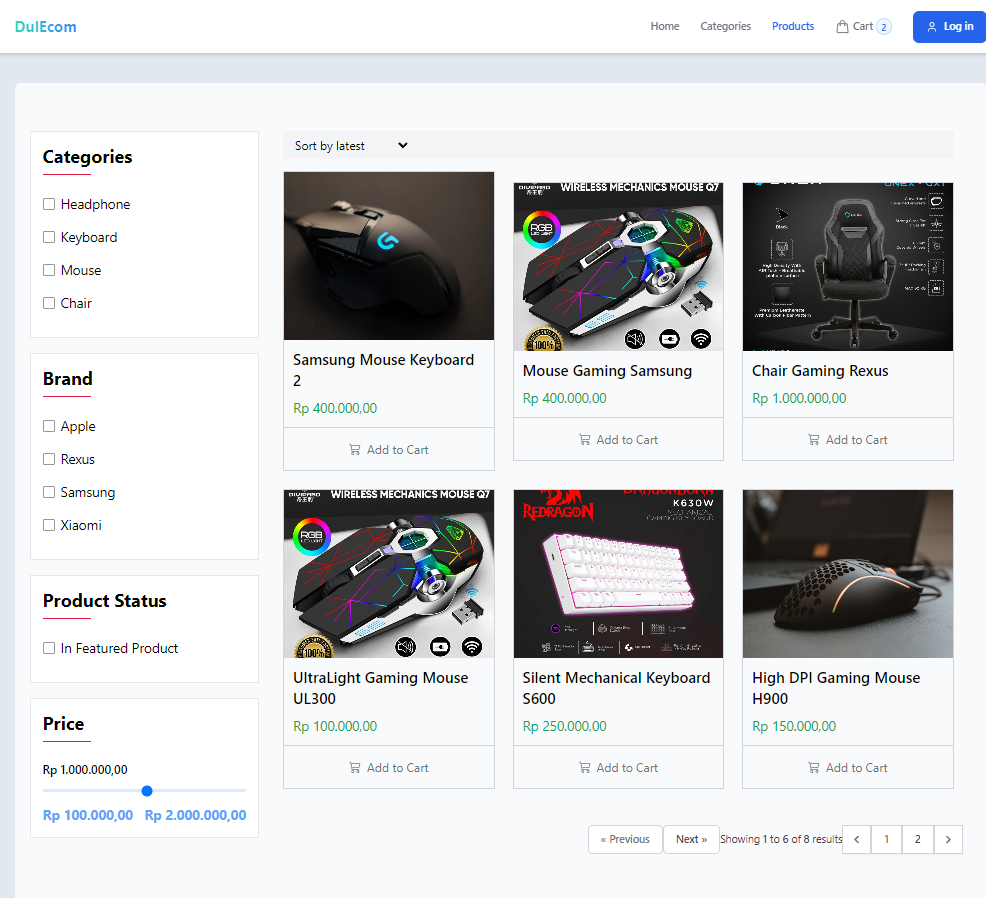Click the cart icon beside Chair Gaming Rexus Add to Cart
Viewport: 986px width, 898px height.
pos(813,439)
